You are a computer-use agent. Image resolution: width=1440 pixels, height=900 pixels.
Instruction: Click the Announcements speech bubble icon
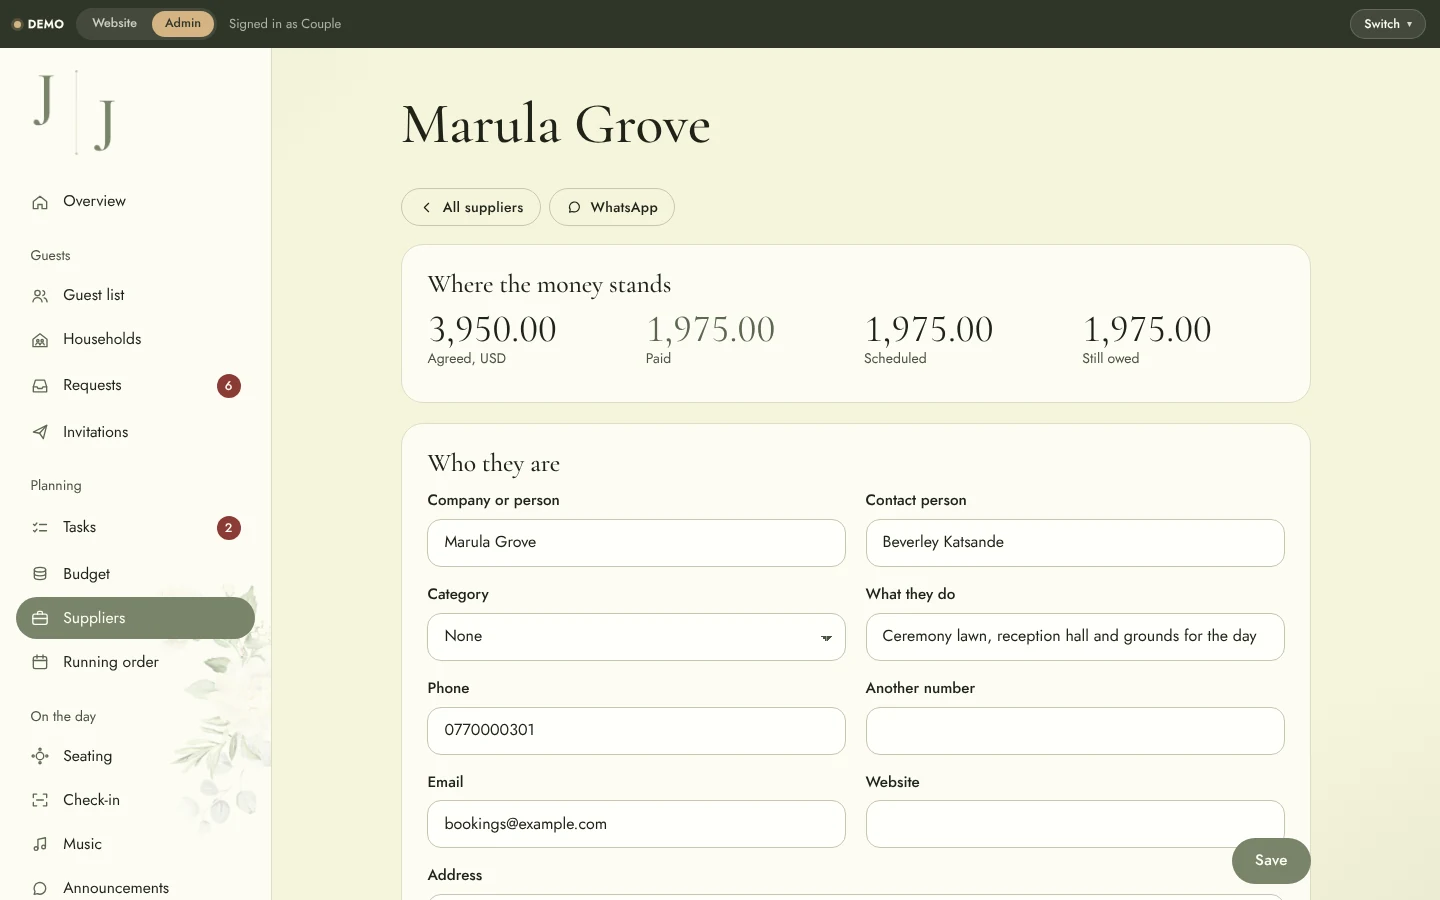pyautogui.click(x=40, y=888)
